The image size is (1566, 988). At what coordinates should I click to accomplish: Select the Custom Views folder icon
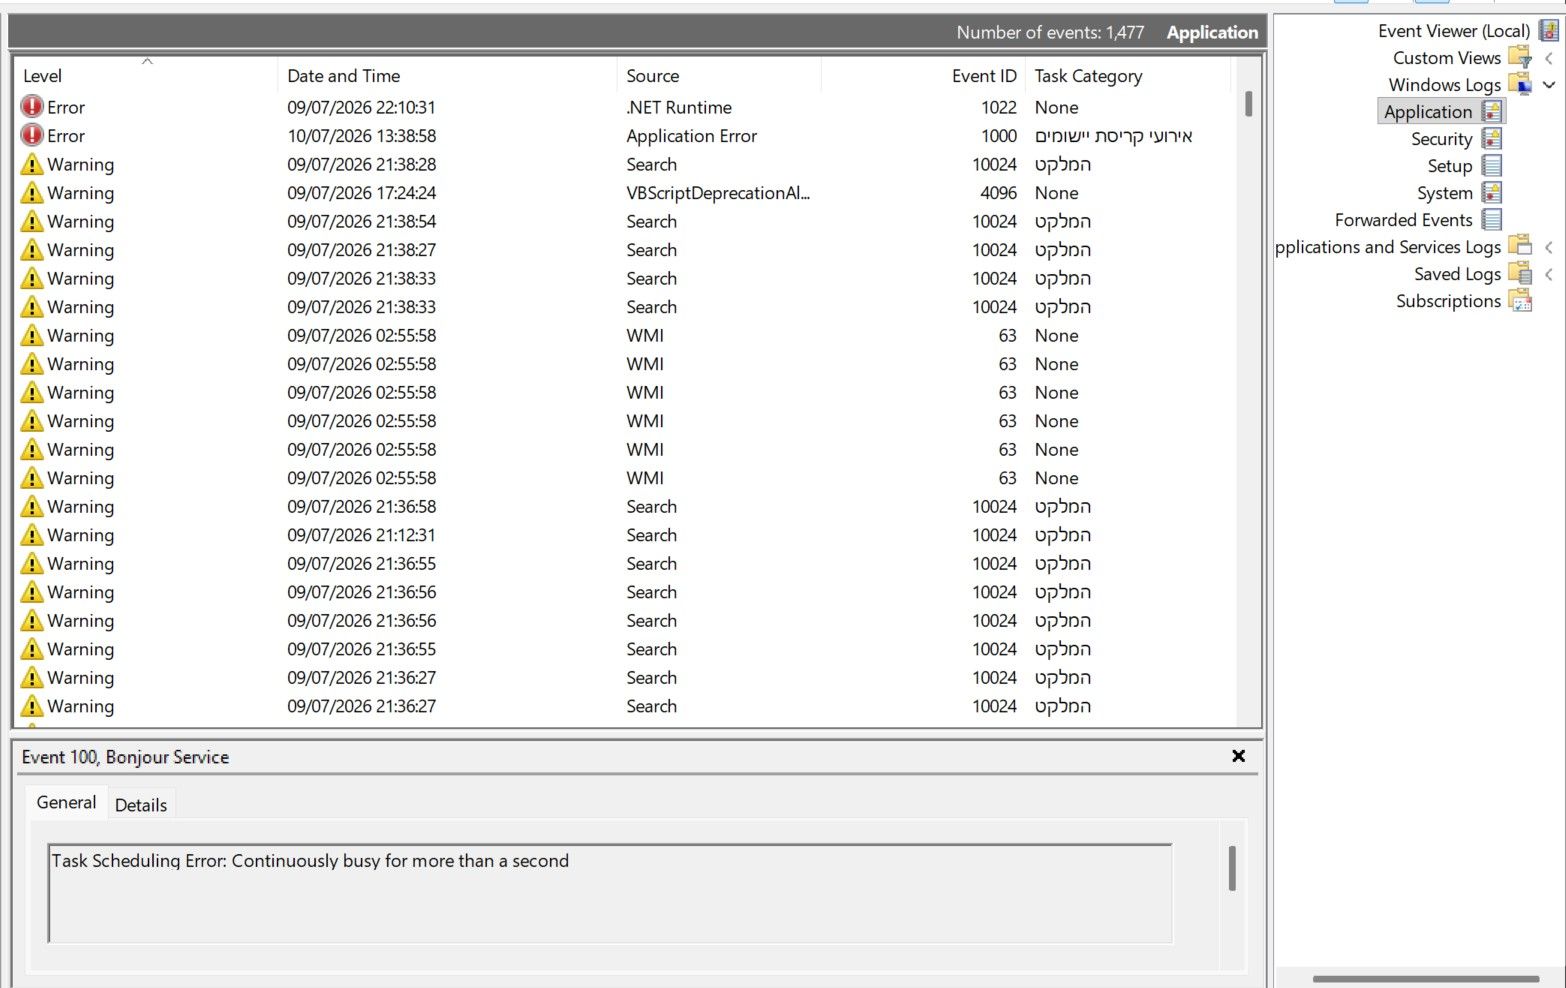(x=1519, y=58)
